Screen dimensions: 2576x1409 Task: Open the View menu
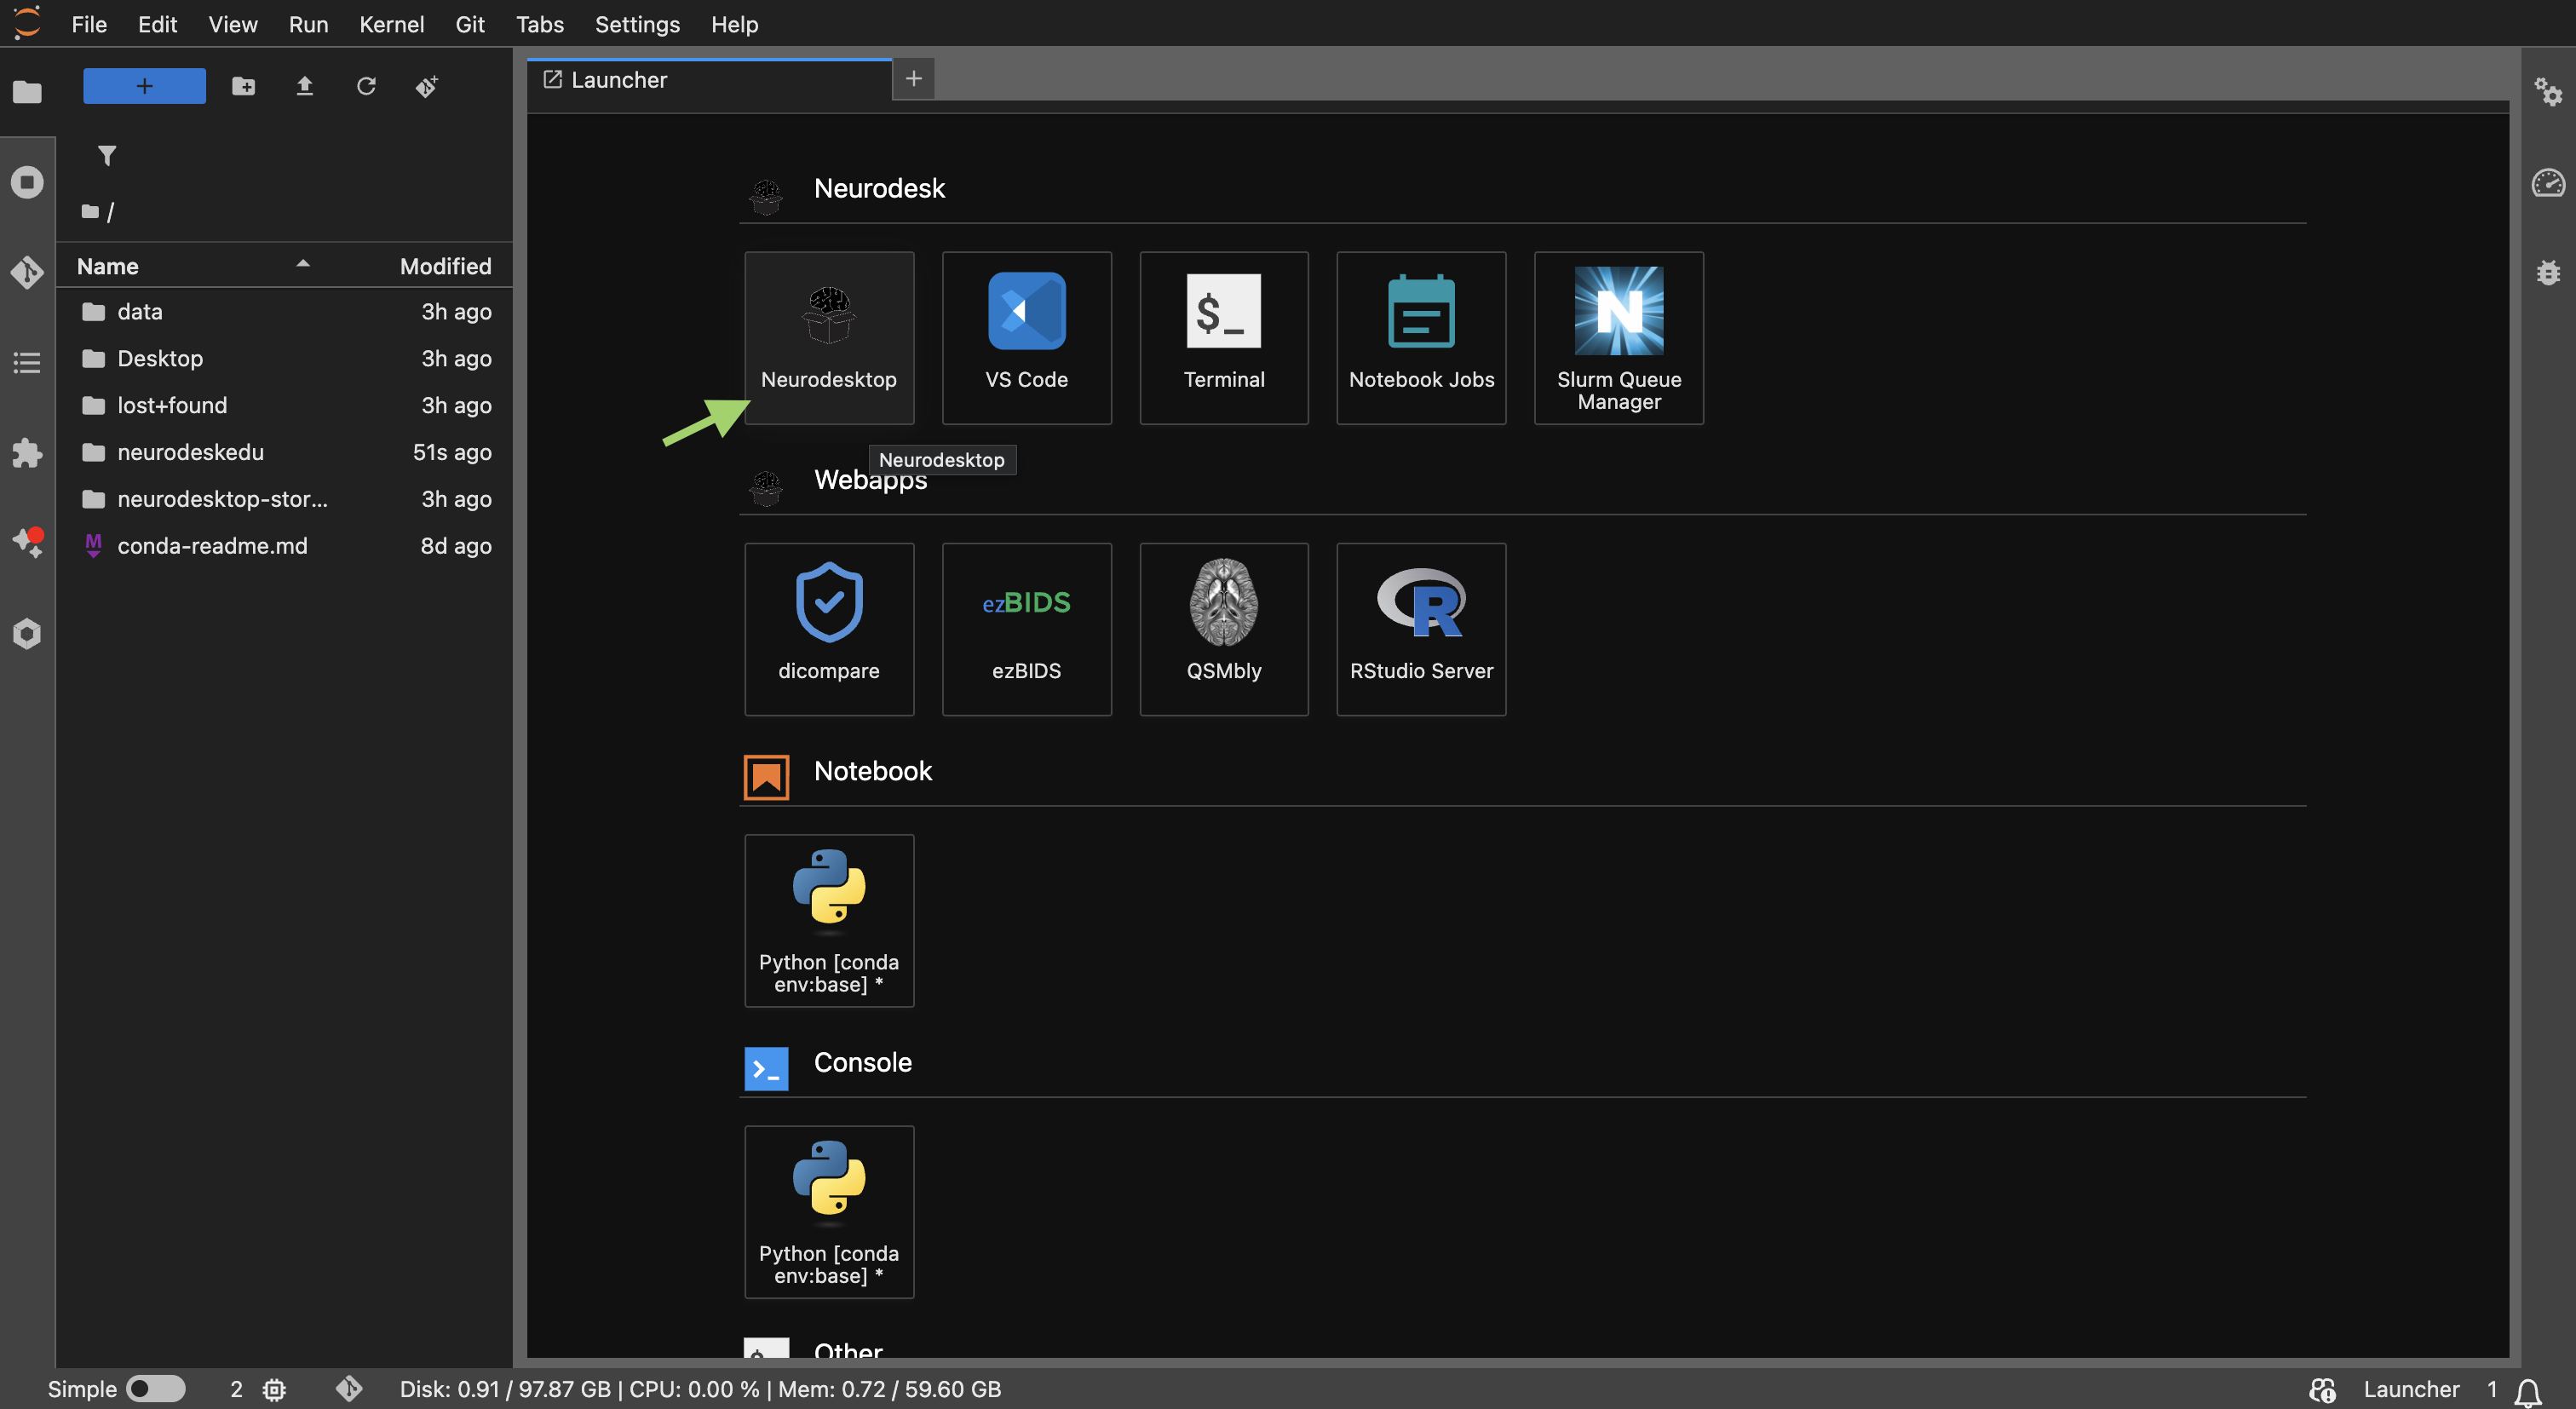[233, 24]
